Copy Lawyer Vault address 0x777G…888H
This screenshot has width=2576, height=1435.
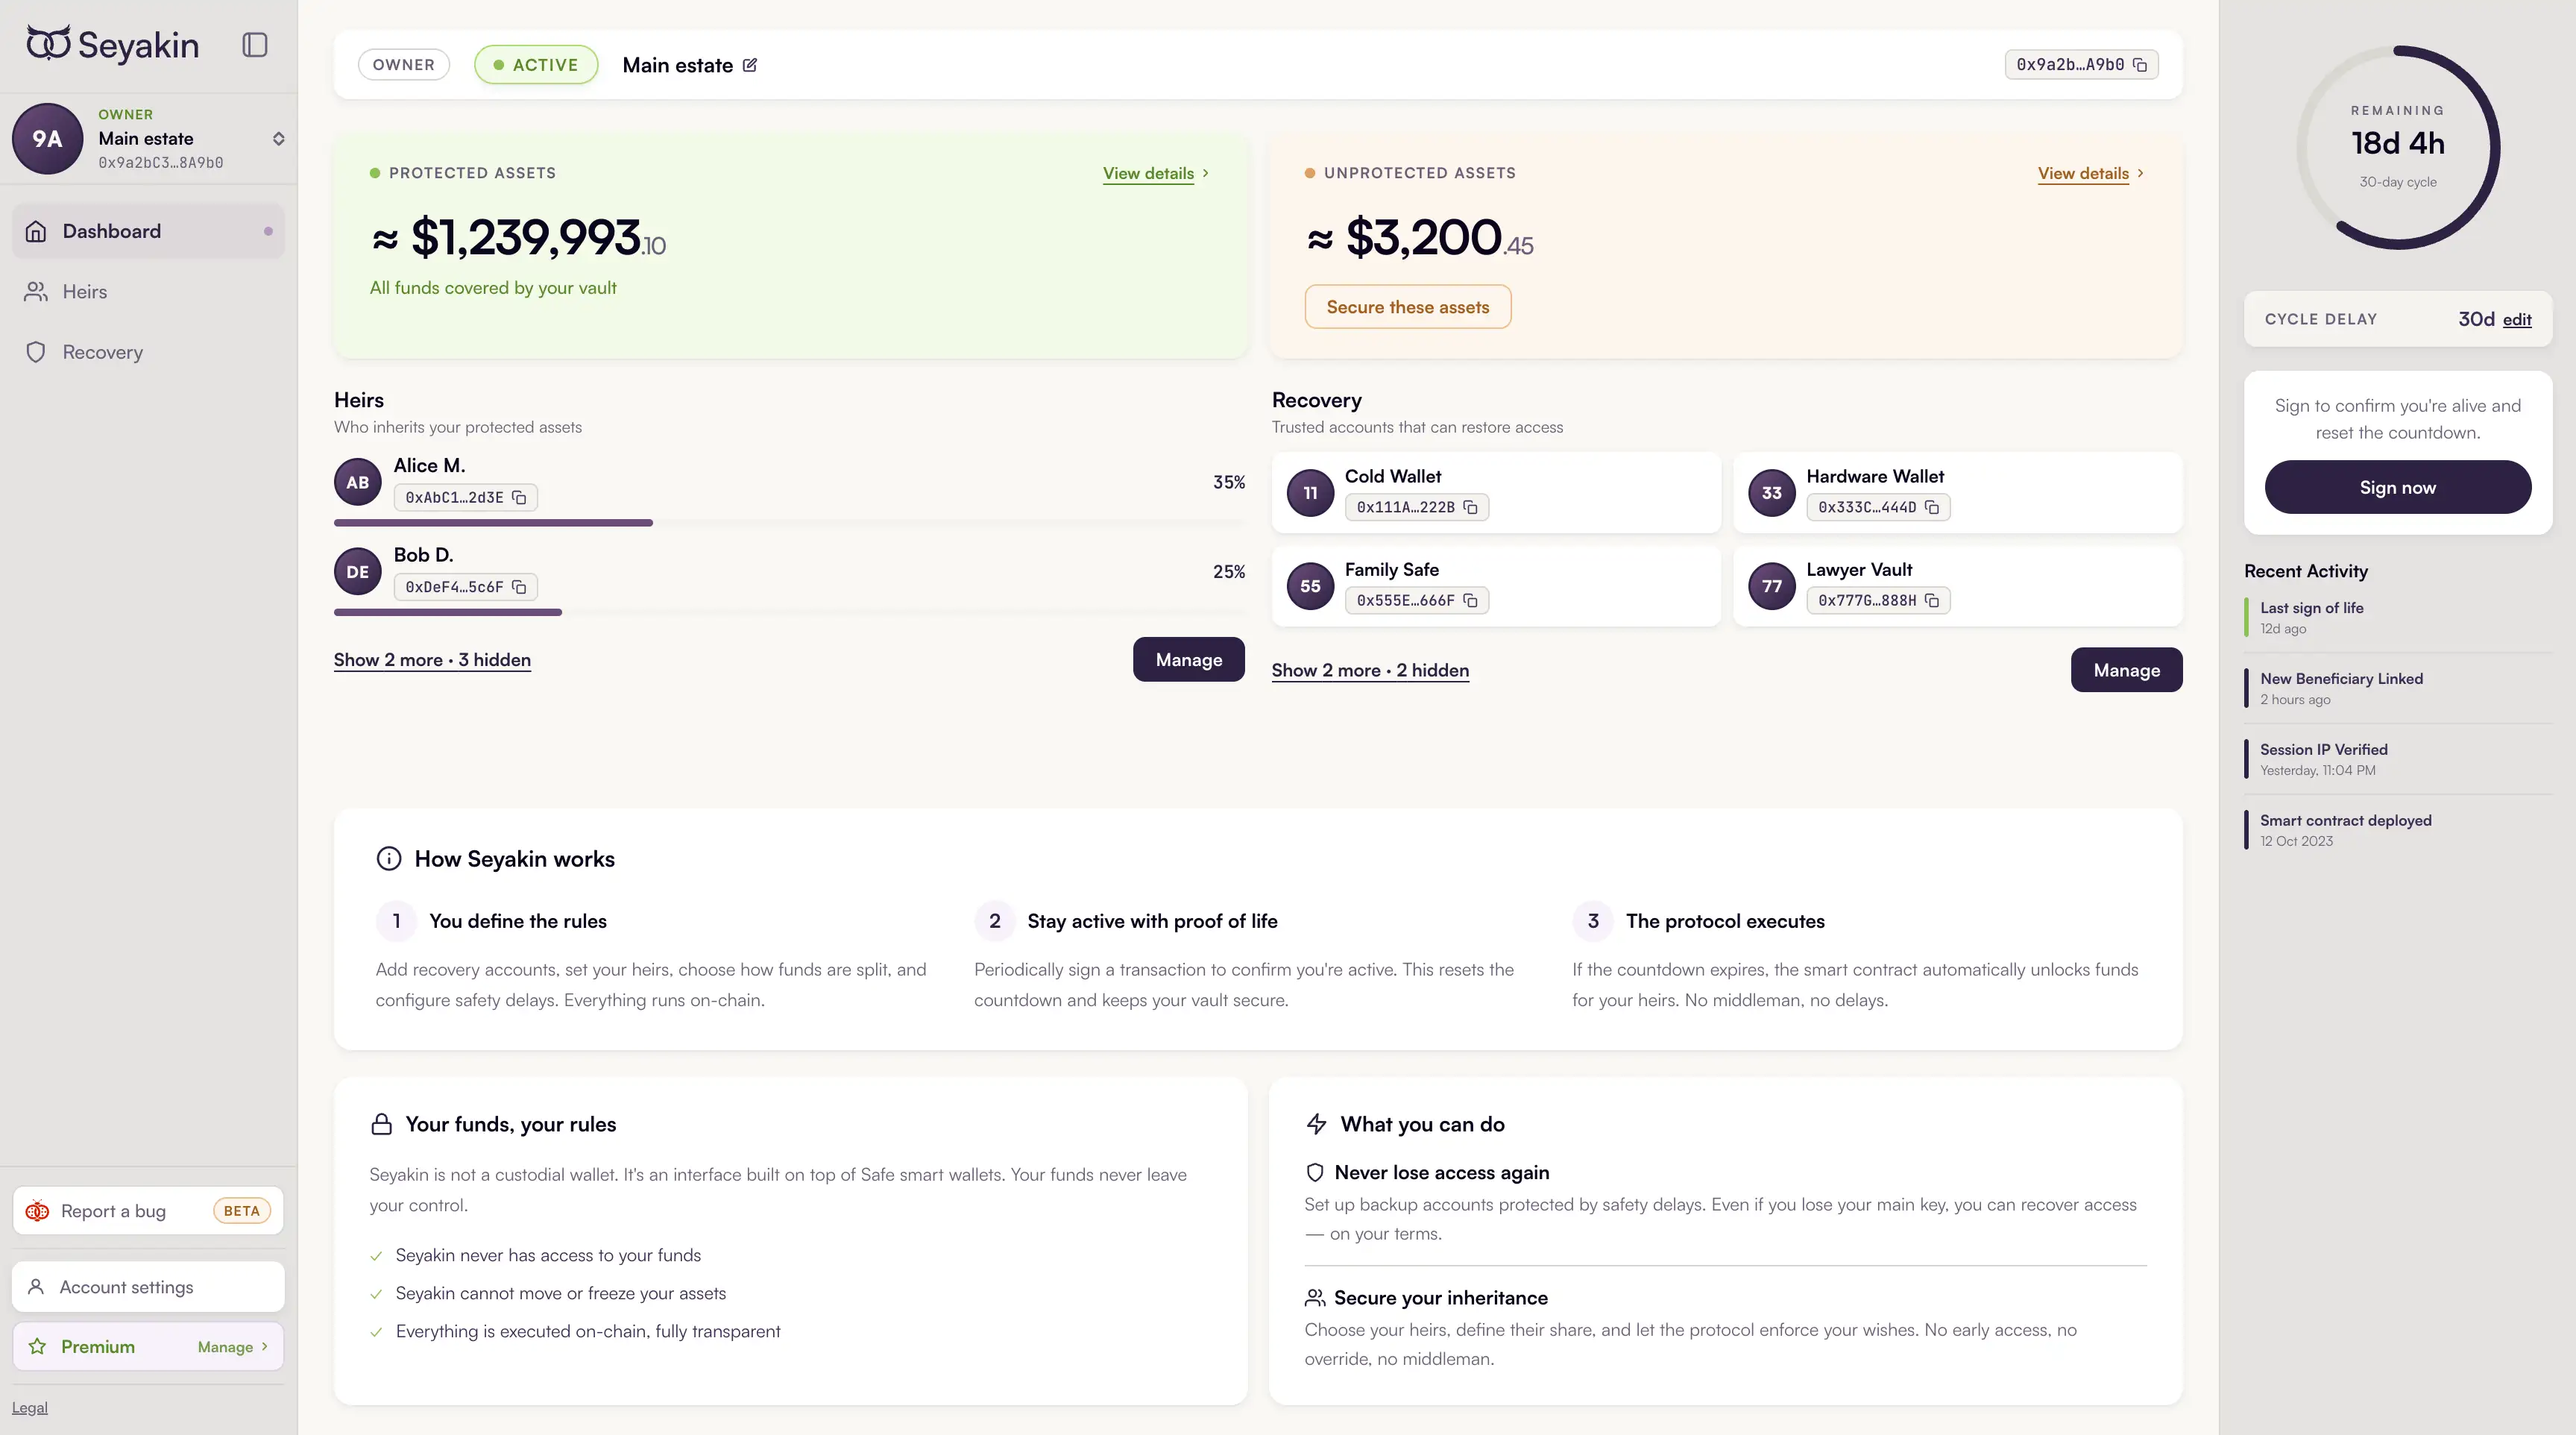point(1932,600)
